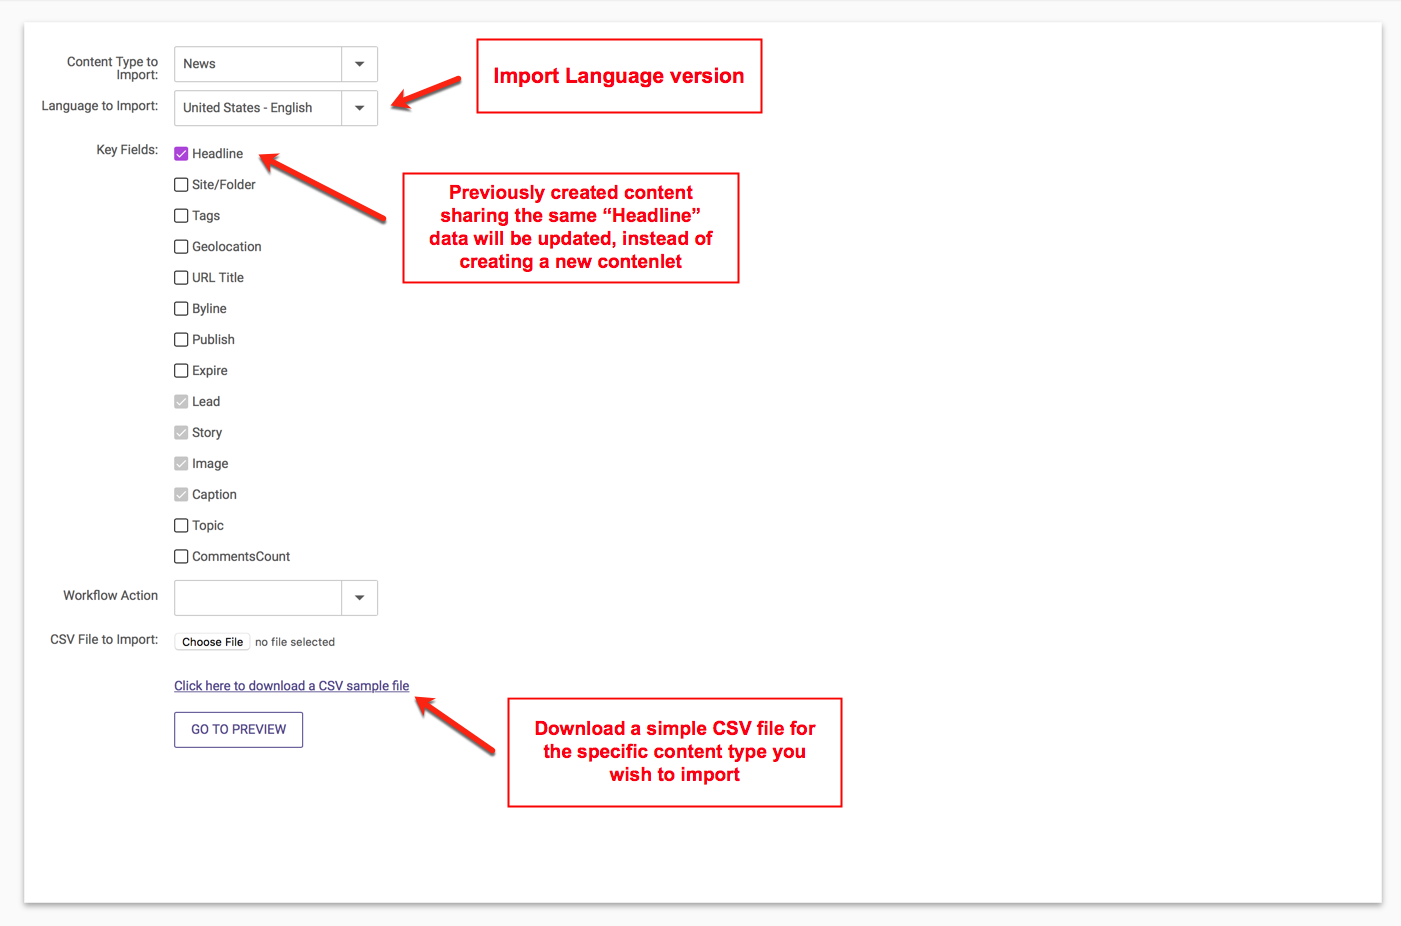Uncheck the Headline key field checkbox
The width and height of the screenshot is (1401, 926).
[x=181, y=154]
